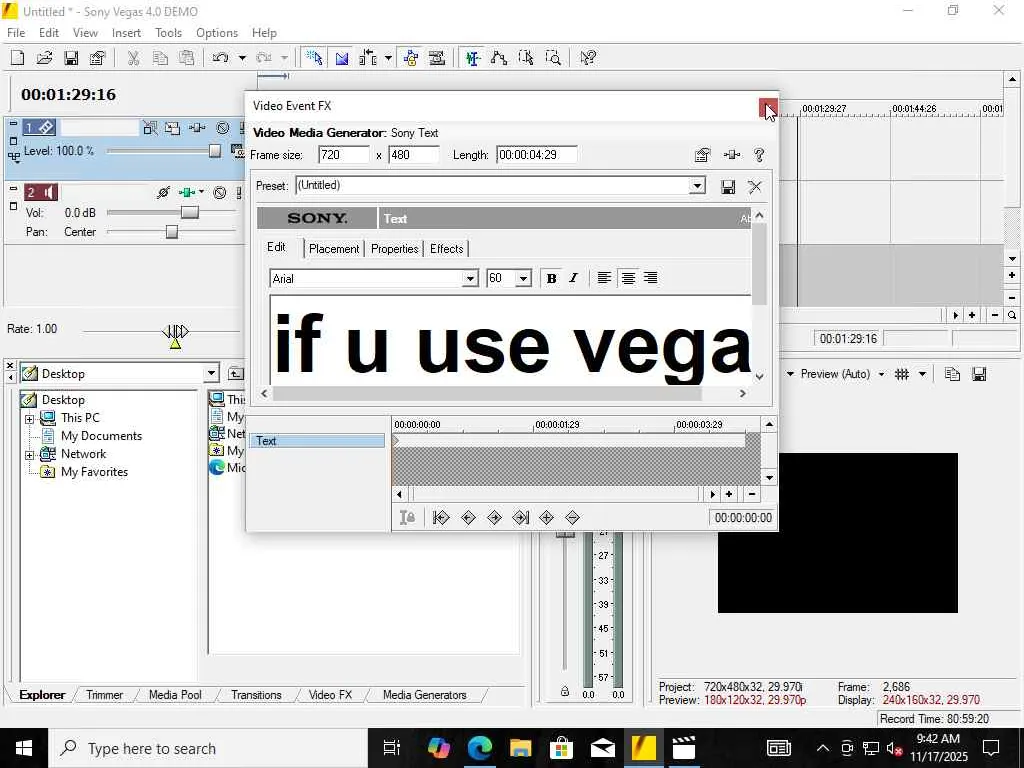Undo the last action with Undo icon
Viewport: 1024px width, 768px height.
pyautogui.click(x=220, y=58)
